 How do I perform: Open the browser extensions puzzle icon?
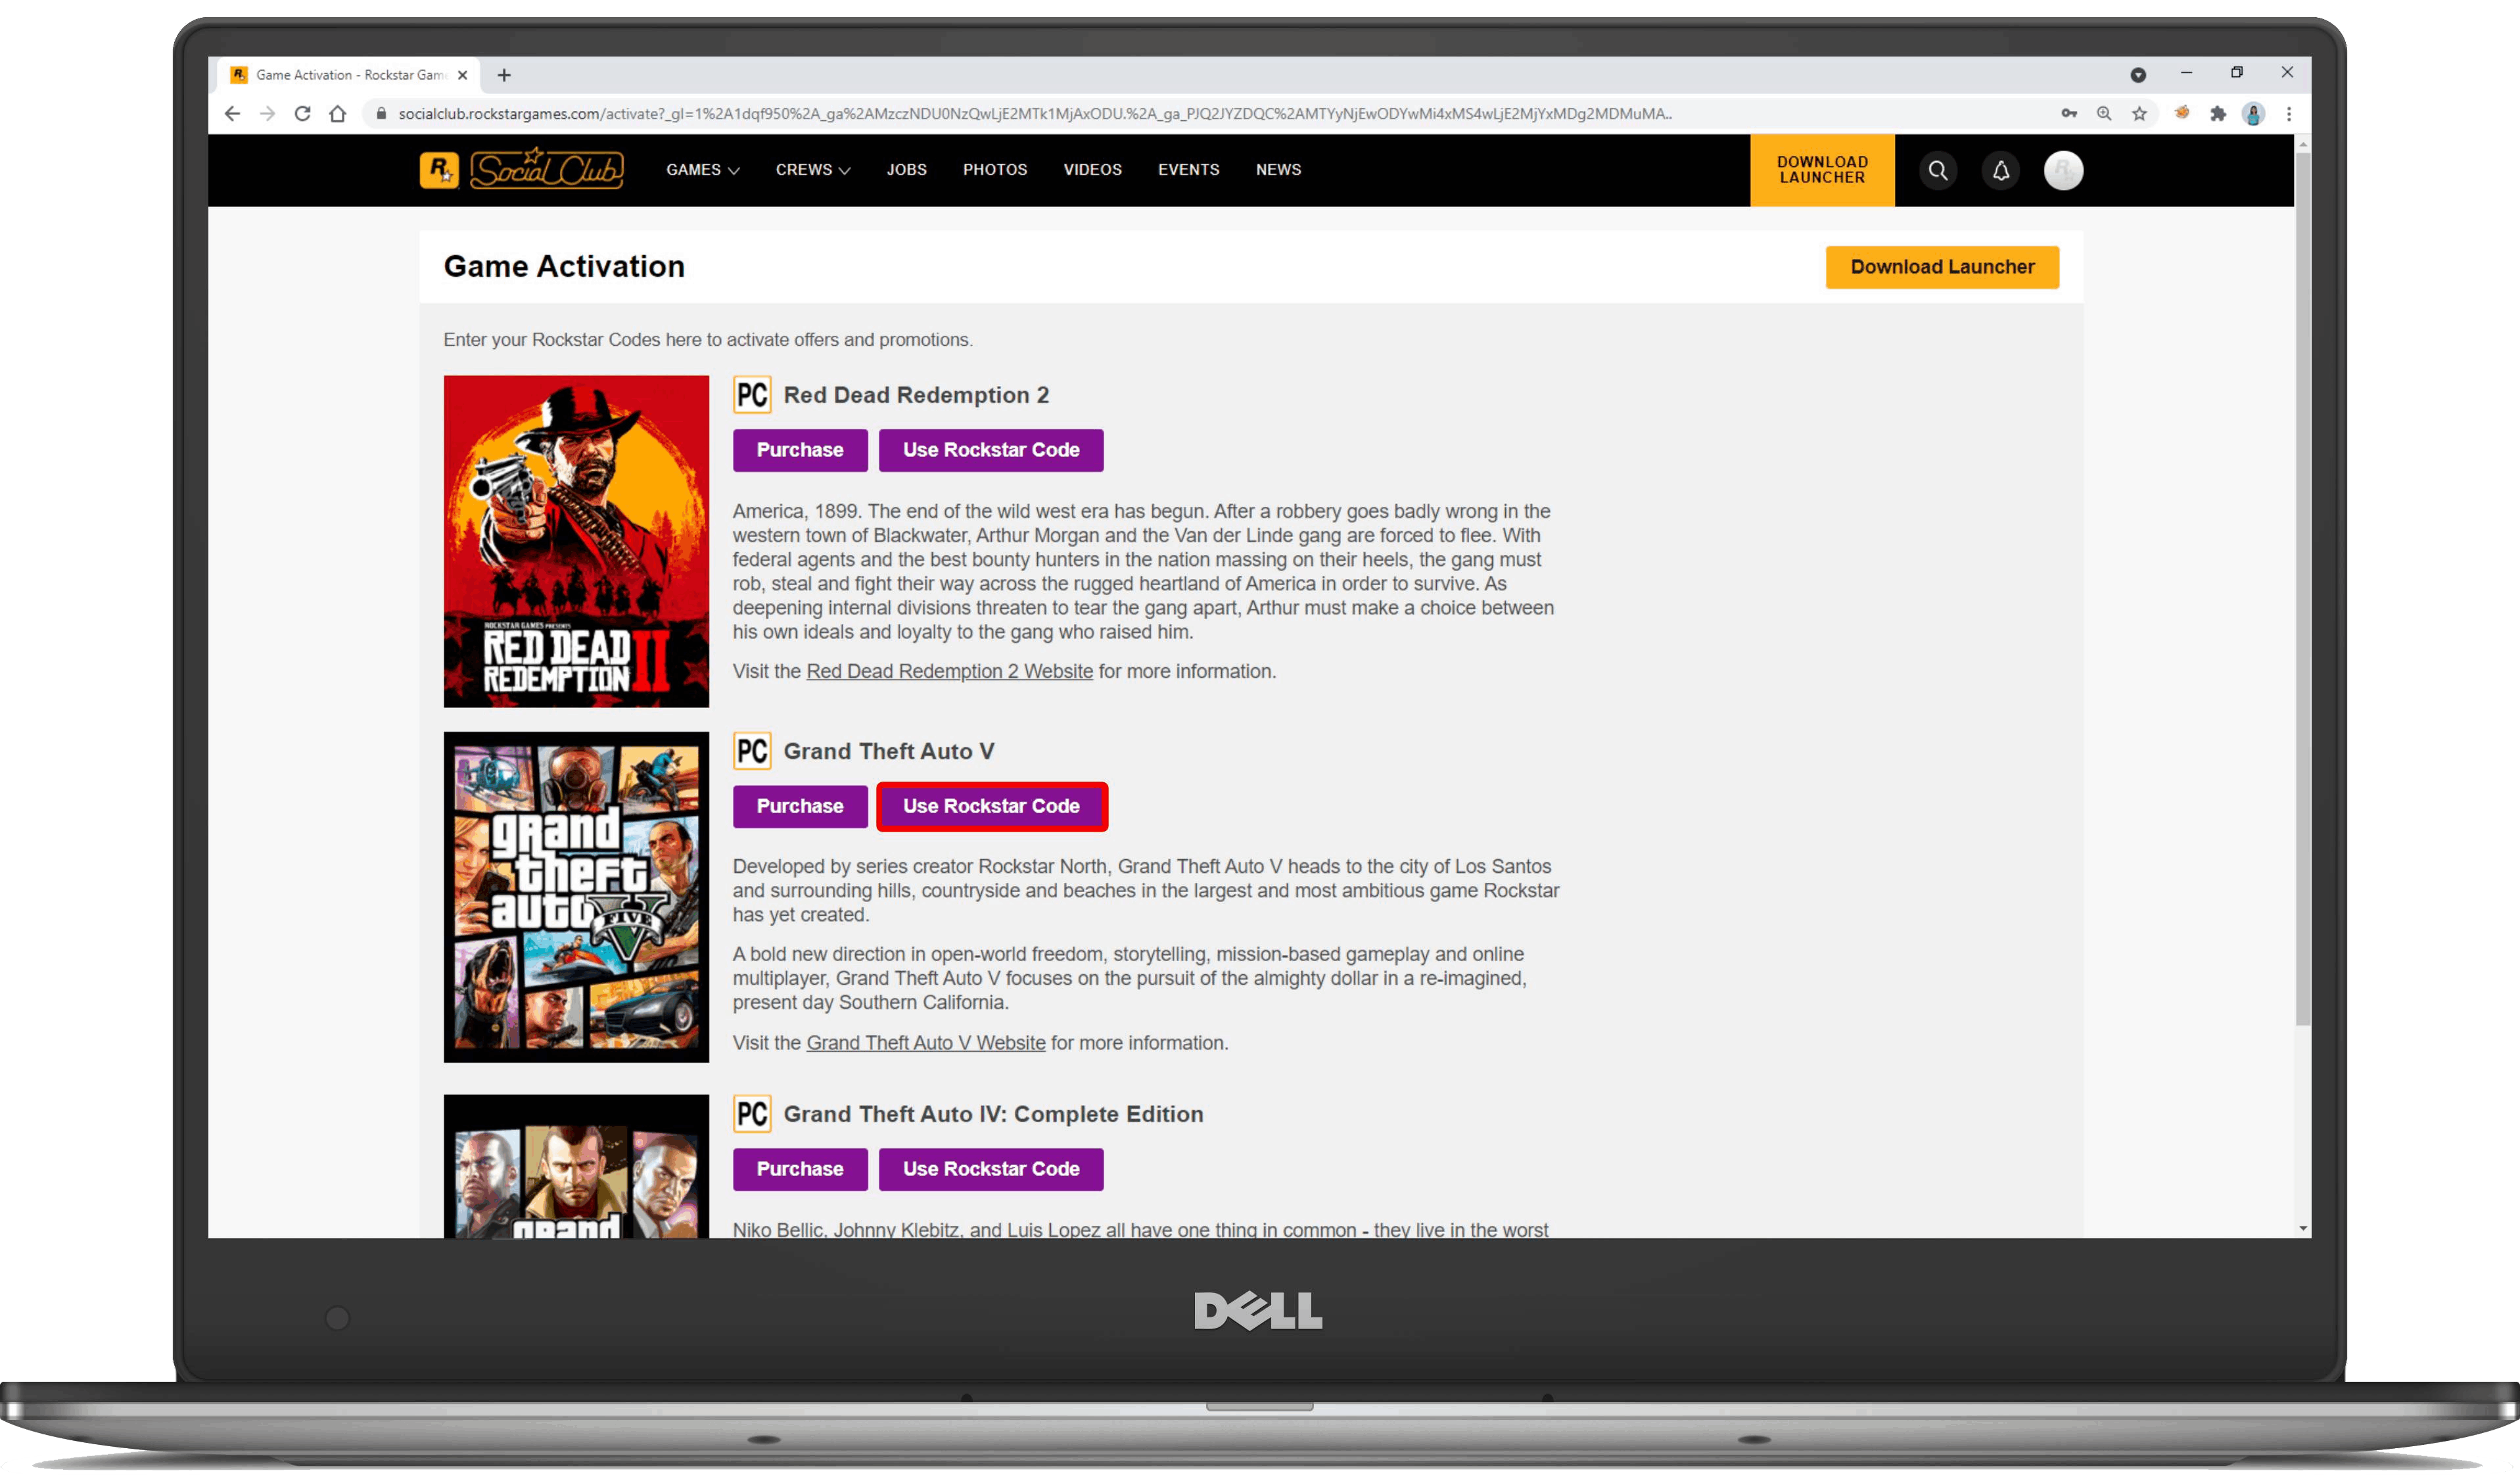(2218, 114)
